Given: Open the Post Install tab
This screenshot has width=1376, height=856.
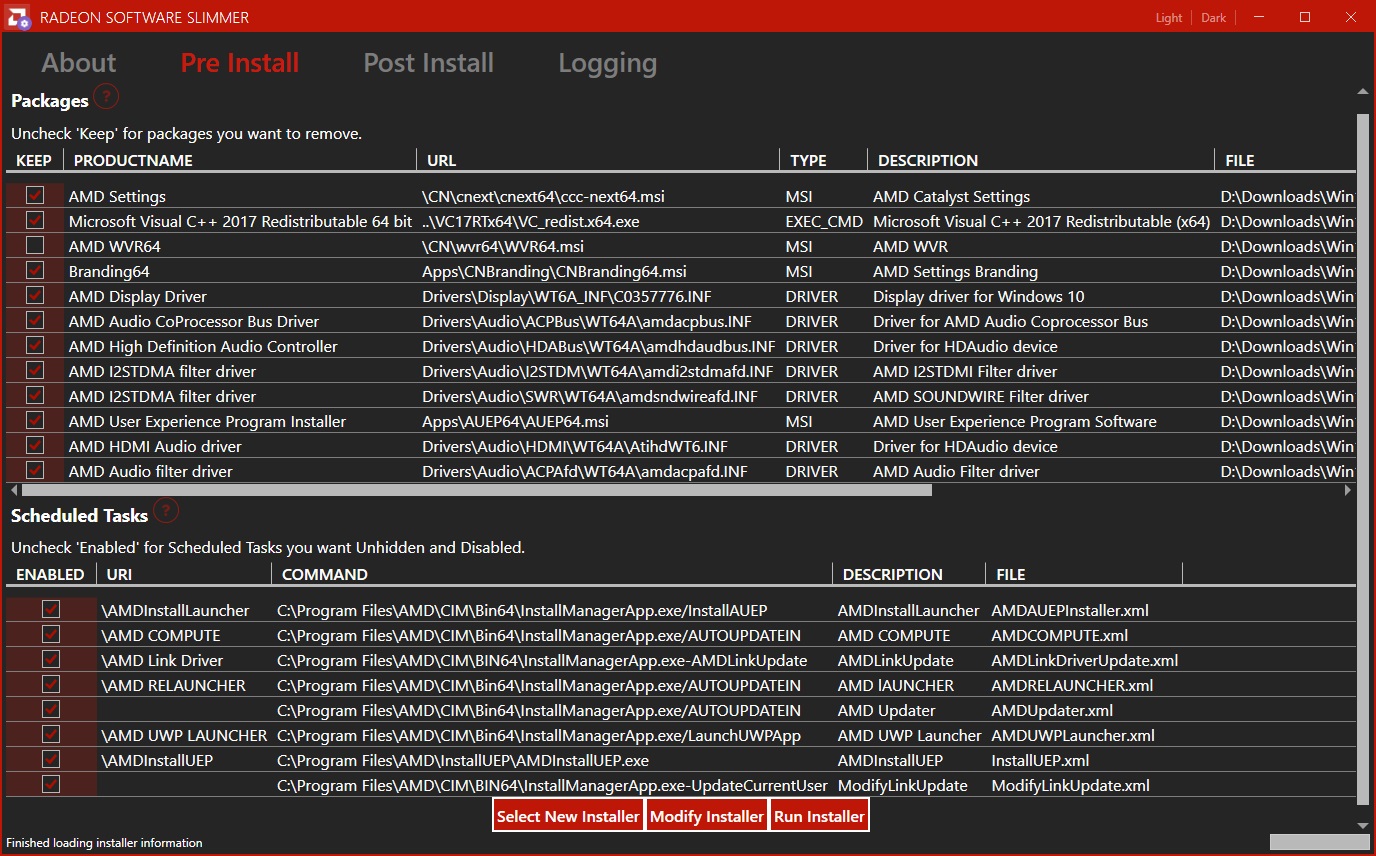Looking at the screenshot, I should point(429,63).
